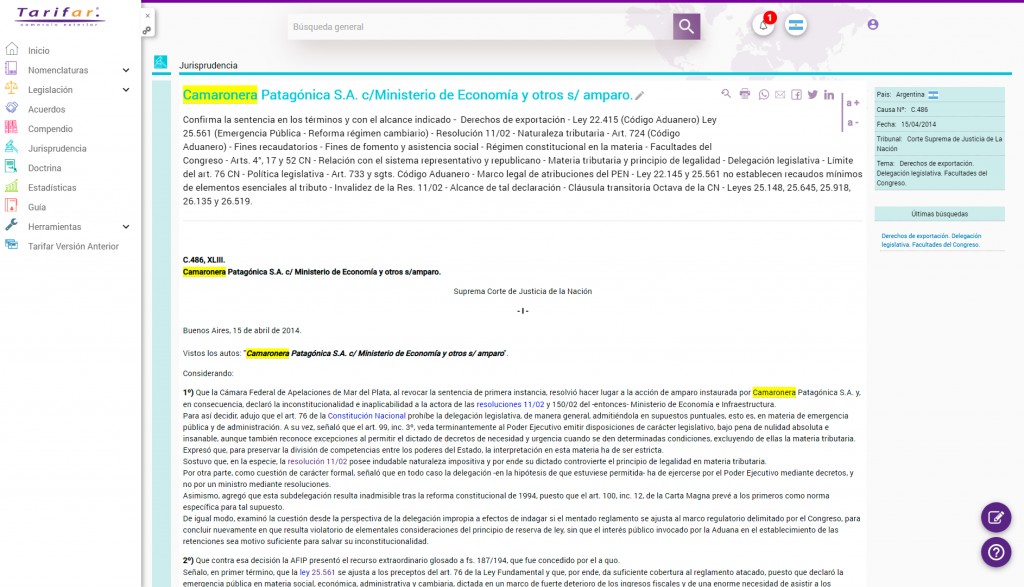The height and width of the screenshot is (587, 1024).
Task: Open the Doctrina menu item
Action: click(x=44, y=168)
